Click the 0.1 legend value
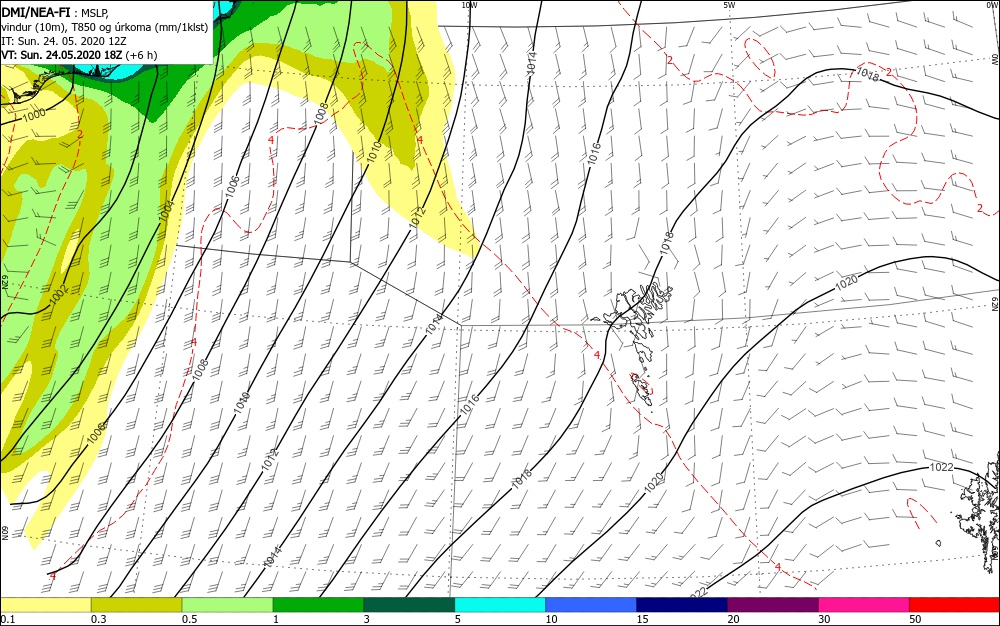The image size is (1000, 626). pos(8,619)
